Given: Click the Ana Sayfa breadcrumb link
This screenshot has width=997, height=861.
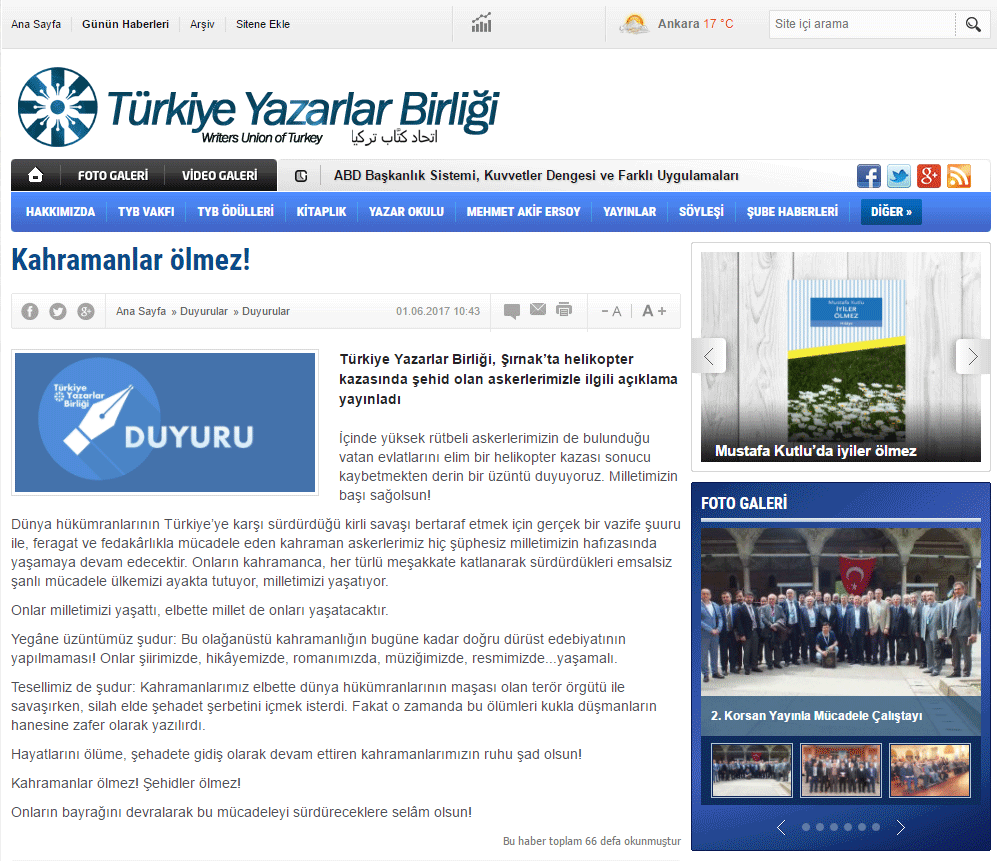Looking at the screenshot, I should pos(141,311).
